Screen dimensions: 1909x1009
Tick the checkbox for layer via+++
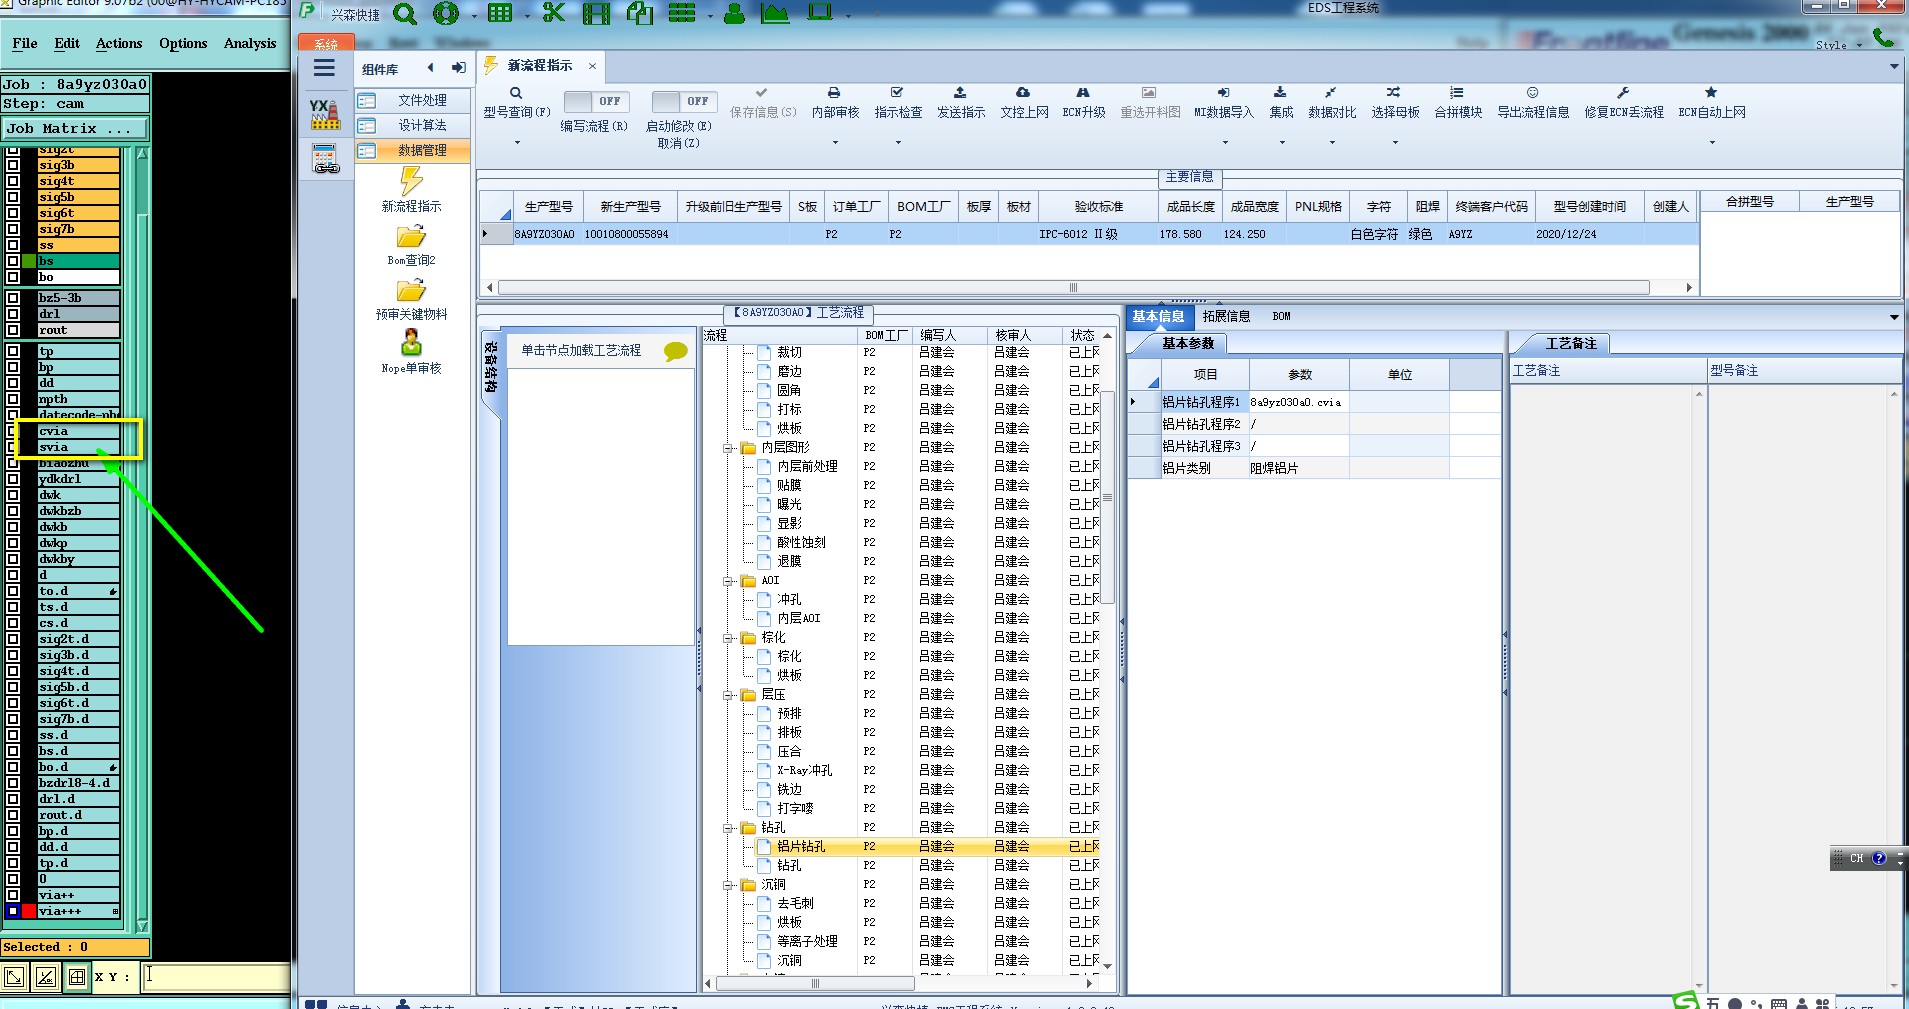[13, 911]
